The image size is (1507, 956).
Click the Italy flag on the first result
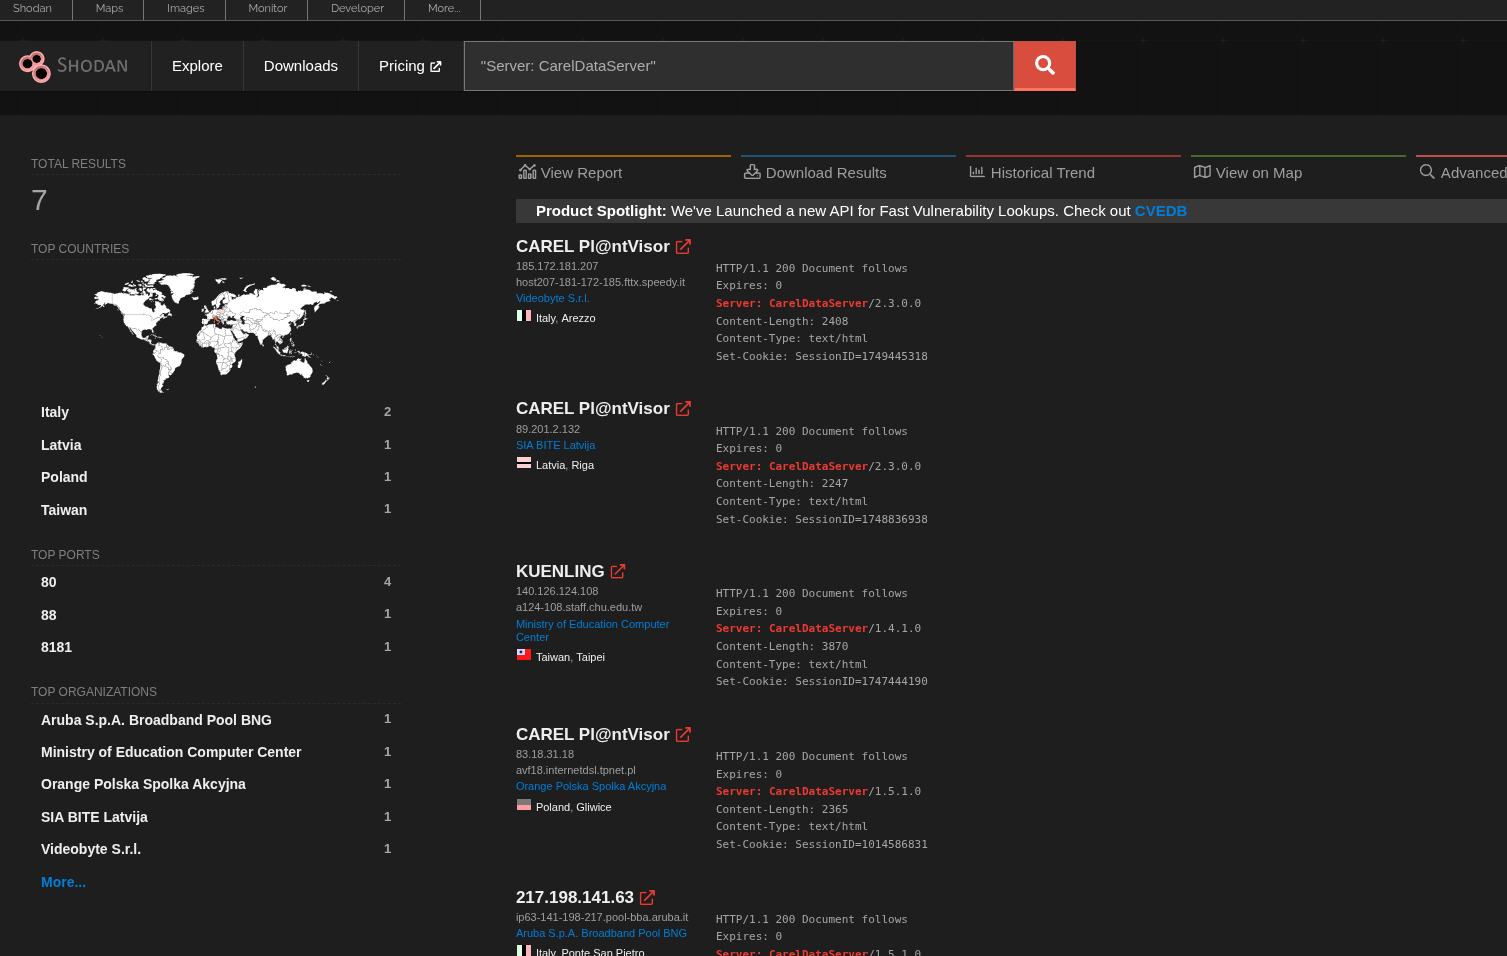(x=523, y=315)
